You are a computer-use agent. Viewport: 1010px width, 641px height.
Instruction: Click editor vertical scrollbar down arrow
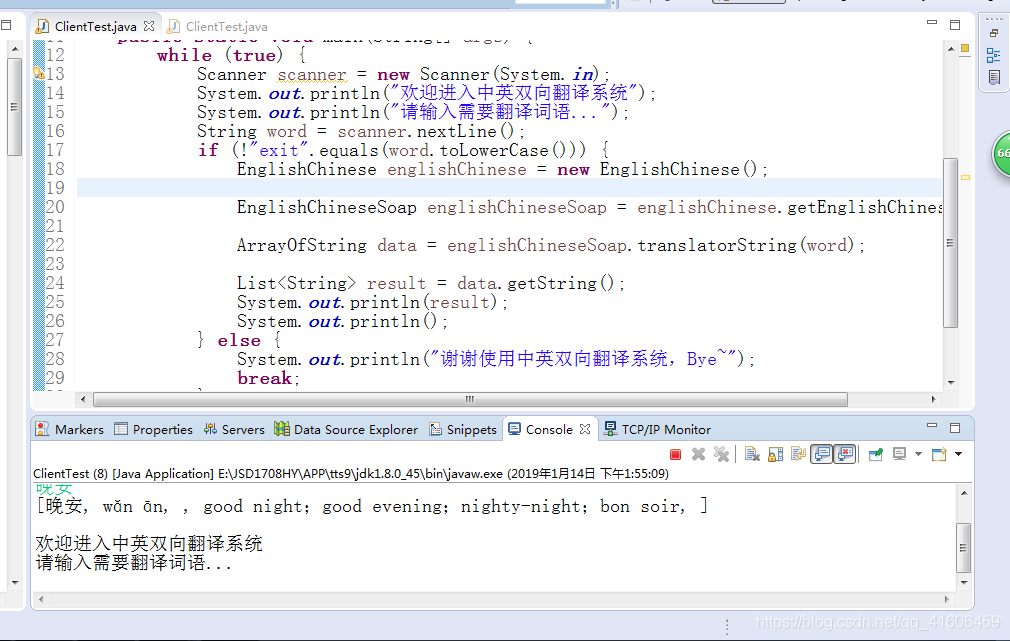point(951,383)
